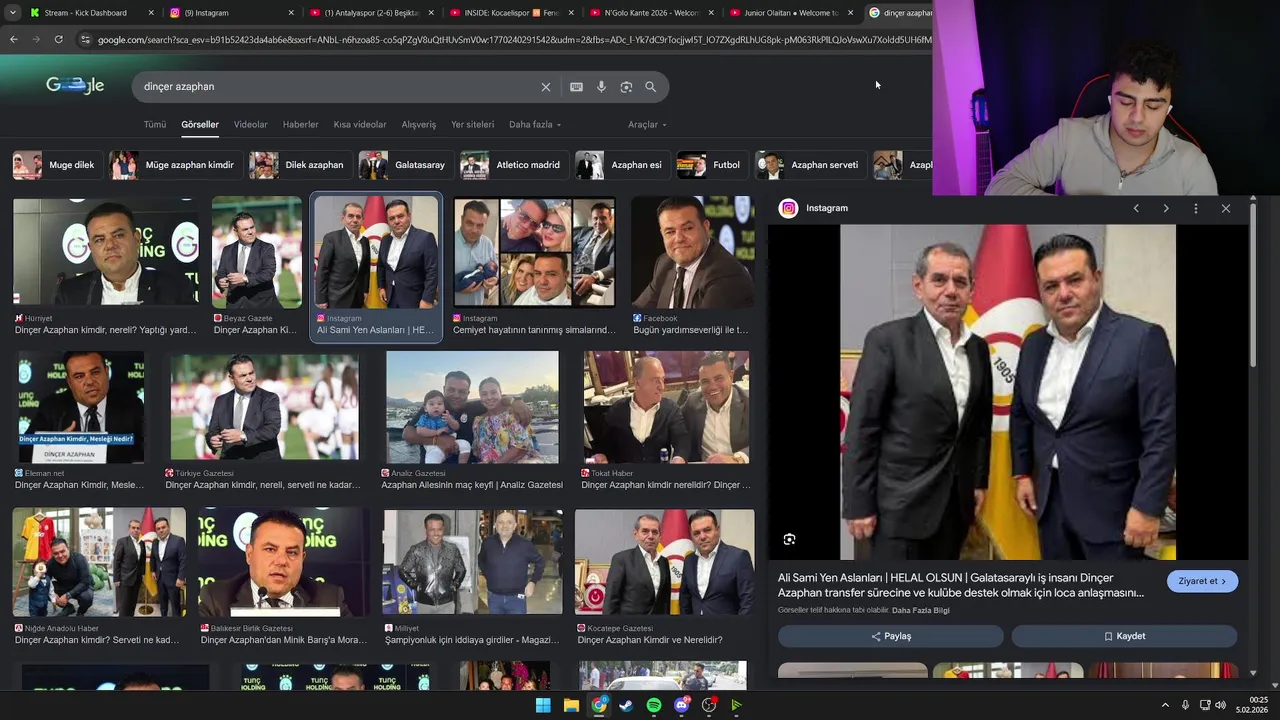Screen dimensions: 1280x720
Task: Click the 'Ziyaret et' button
Action: pos(1202,581)
